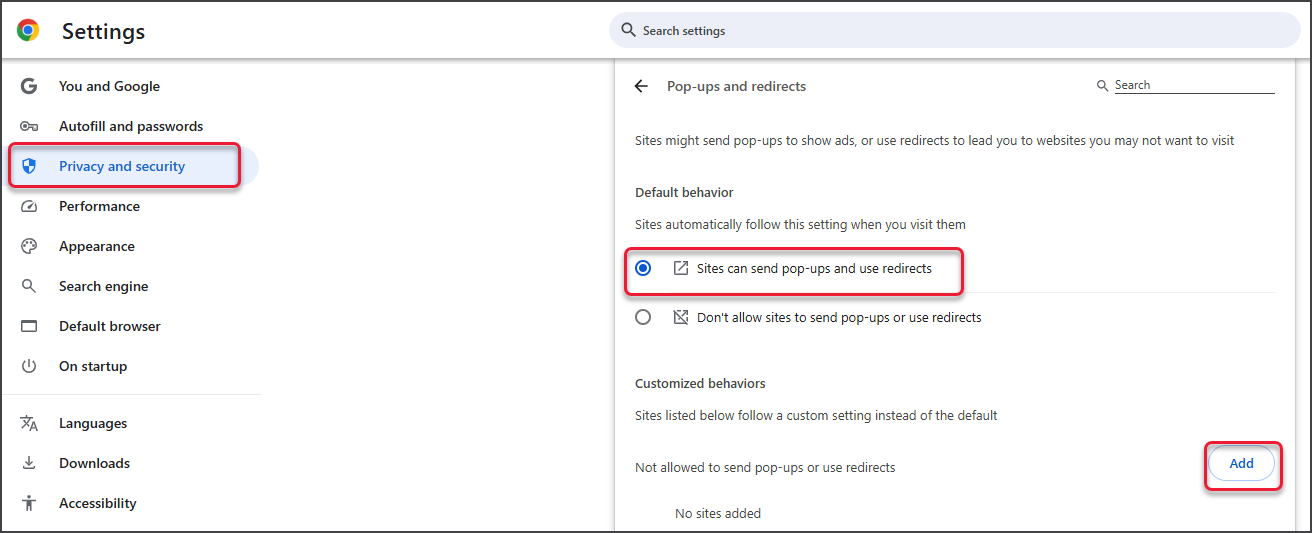
Task: Select "Sites can send pop-ups and use redirects"
Action: (643, 268)
